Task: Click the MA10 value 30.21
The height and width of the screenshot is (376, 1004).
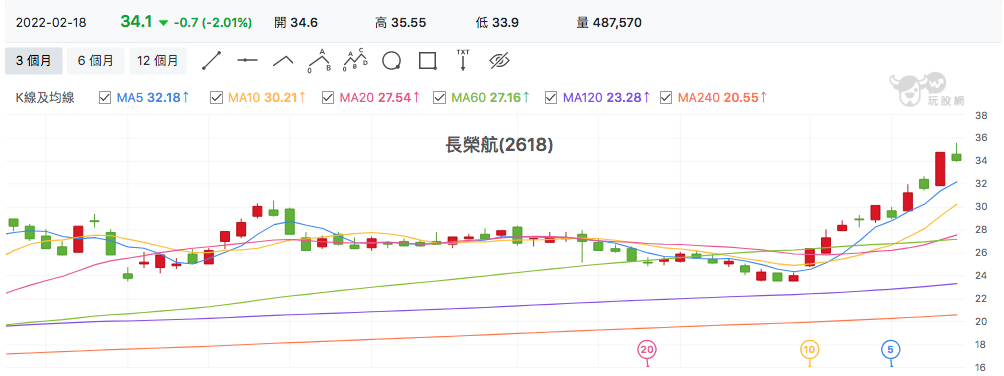Action: click(280, 98)
